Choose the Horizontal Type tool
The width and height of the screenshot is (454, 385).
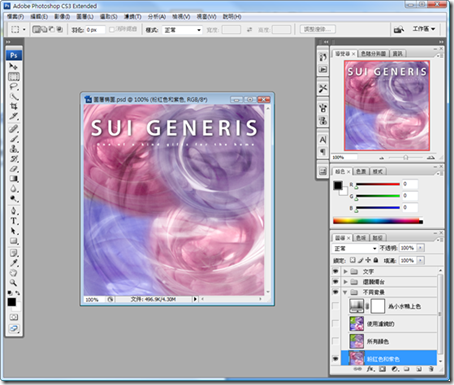(x=14, y=221)
